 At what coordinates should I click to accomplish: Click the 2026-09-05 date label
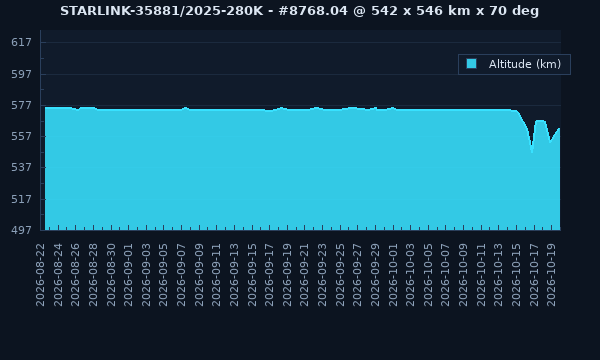point(163,275)
